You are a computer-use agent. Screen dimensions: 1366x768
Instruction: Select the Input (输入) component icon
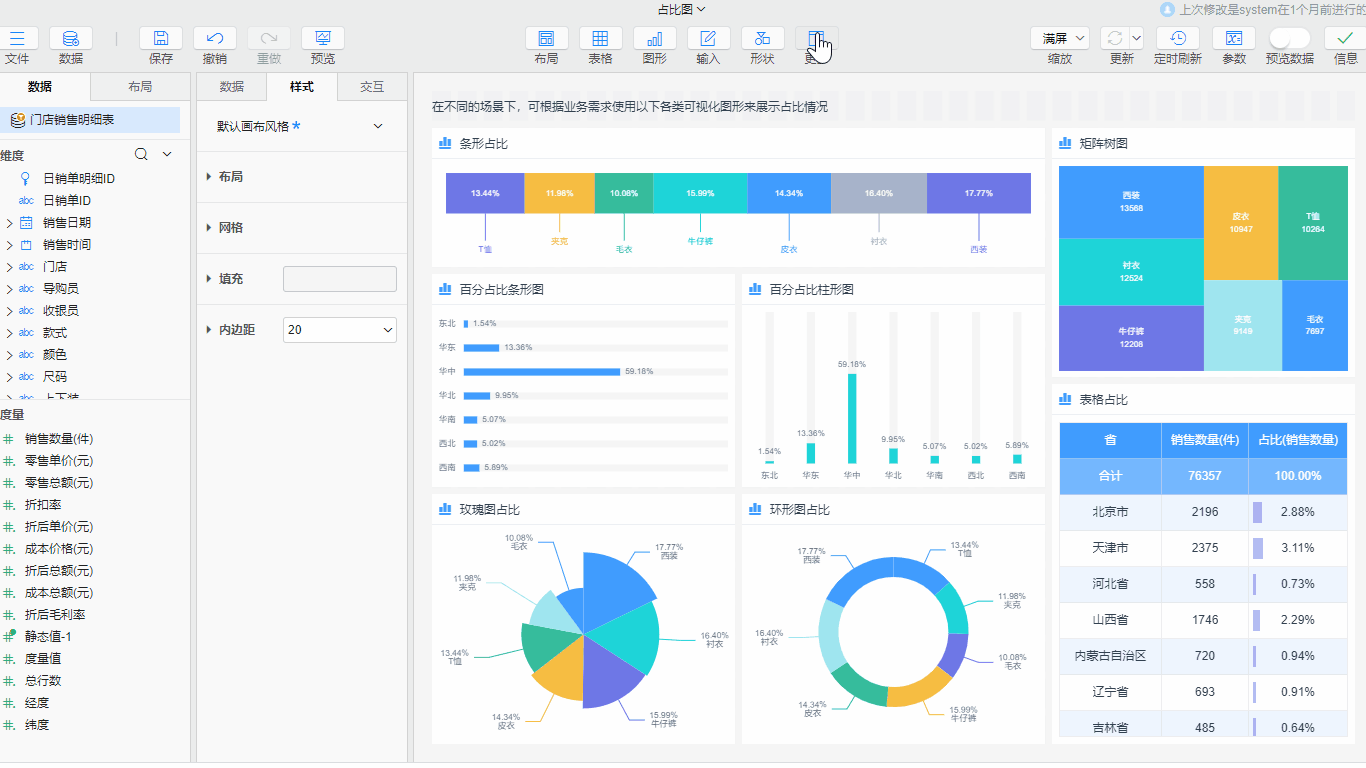coord(708,39)
